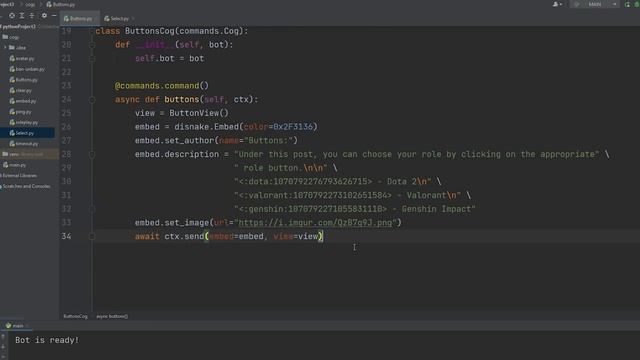
Task: Open embed.py in project tree
Action: tap(23, 101)
